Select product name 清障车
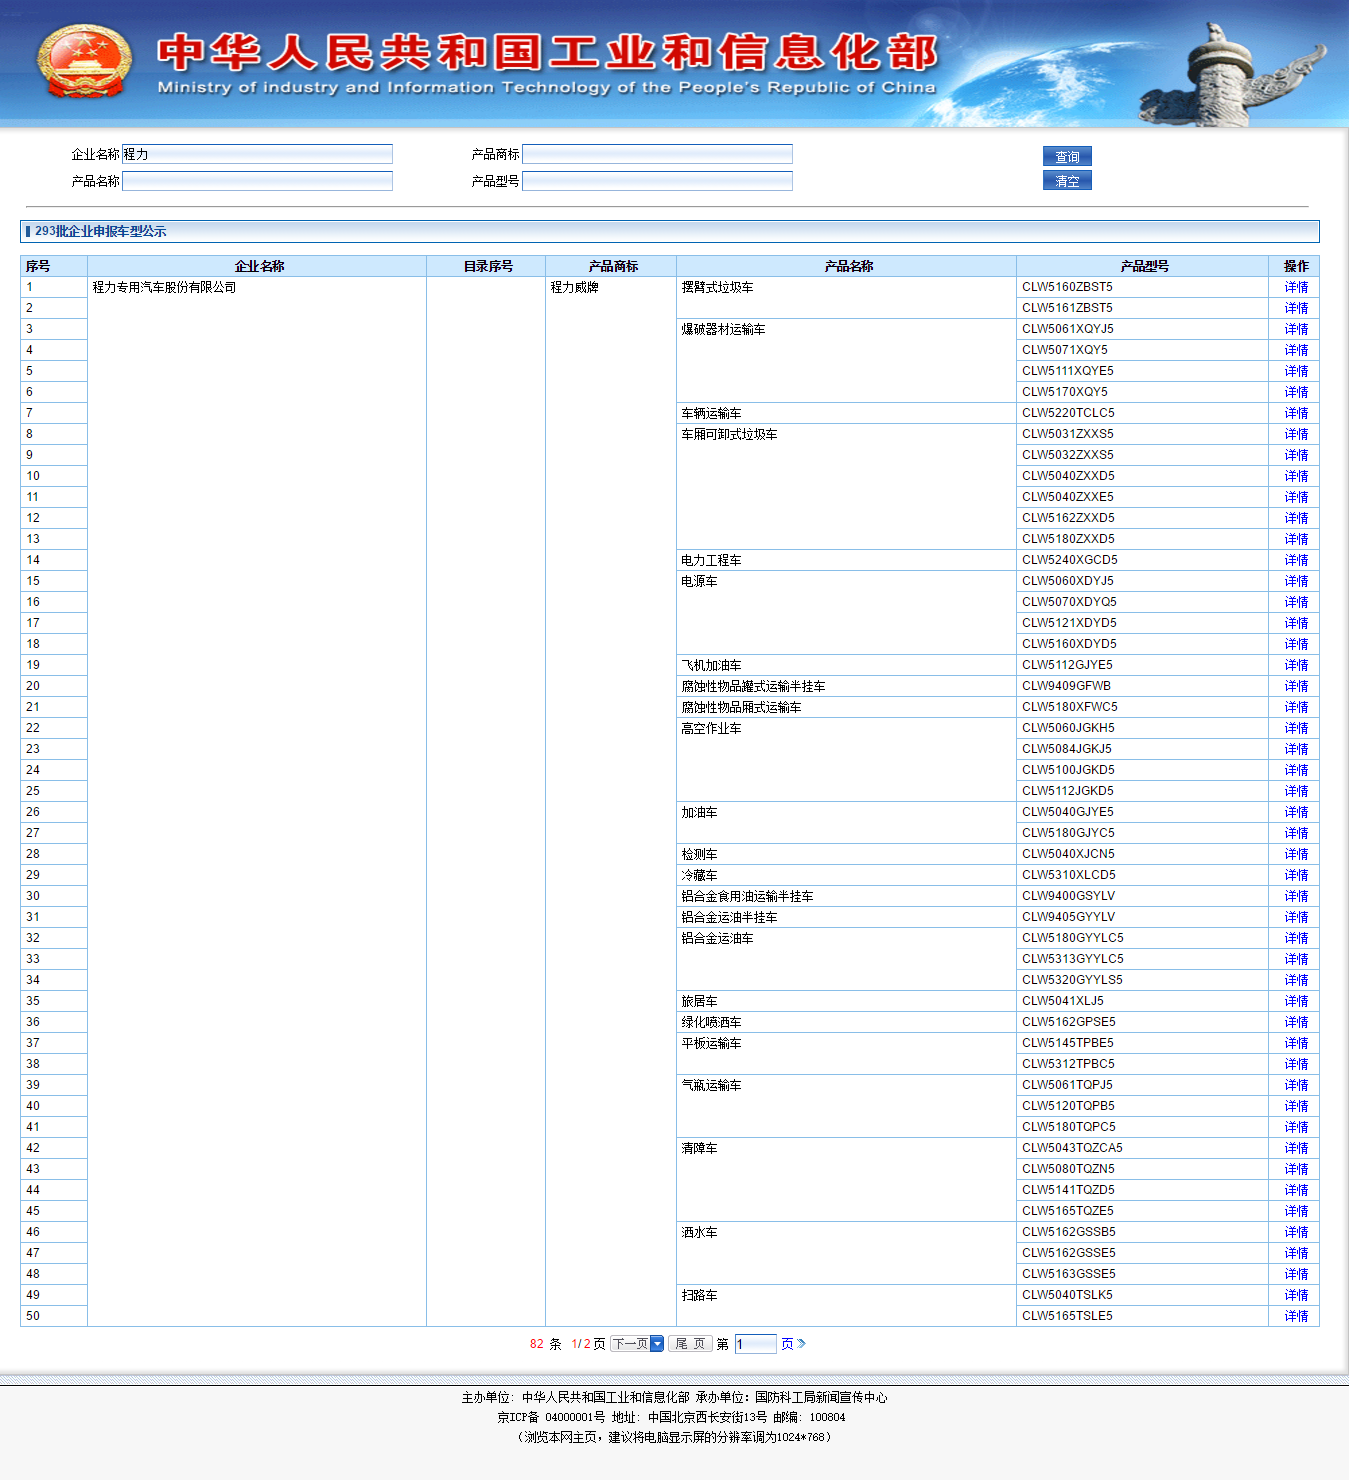 click(x=699, y=1148)
